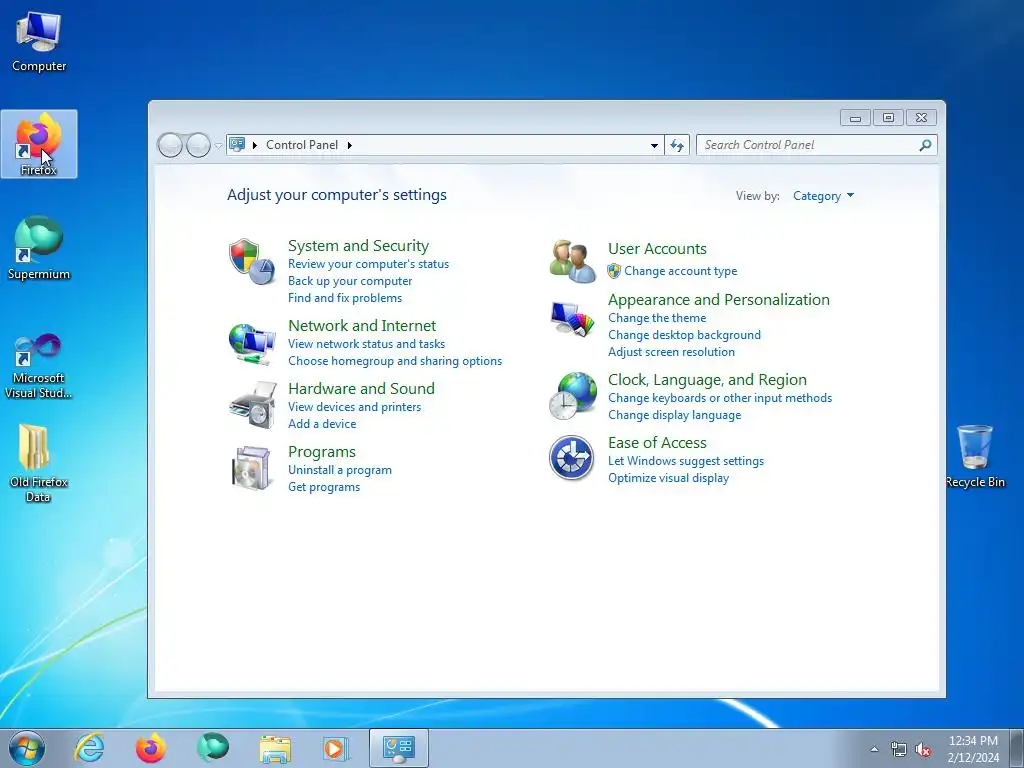Open the Network and Internet globe icon
This screenshot has height=768, width=1024.
tap(251, 343)
